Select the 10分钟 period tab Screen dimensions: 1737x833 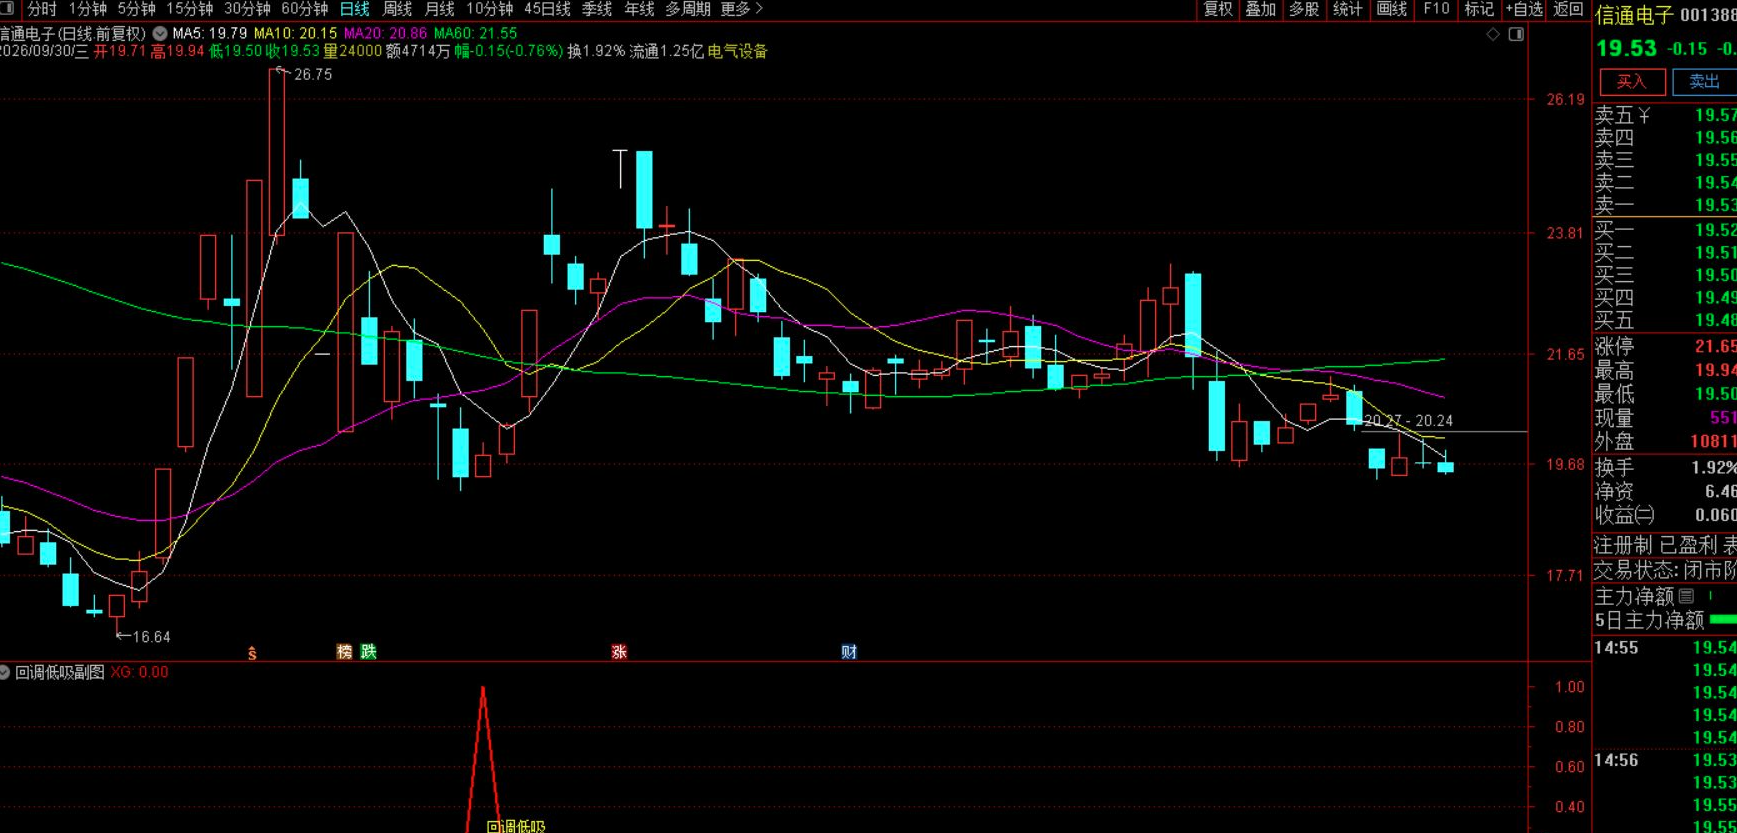489,9
